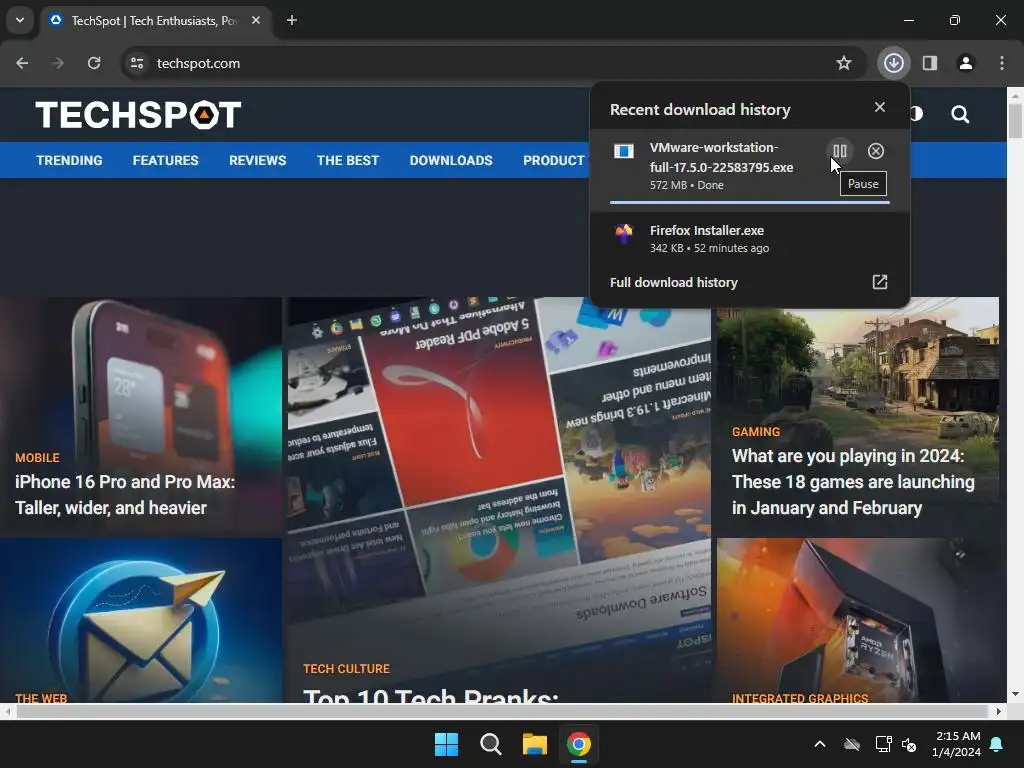Close the TechSpot browser tab

click(256, 20)
